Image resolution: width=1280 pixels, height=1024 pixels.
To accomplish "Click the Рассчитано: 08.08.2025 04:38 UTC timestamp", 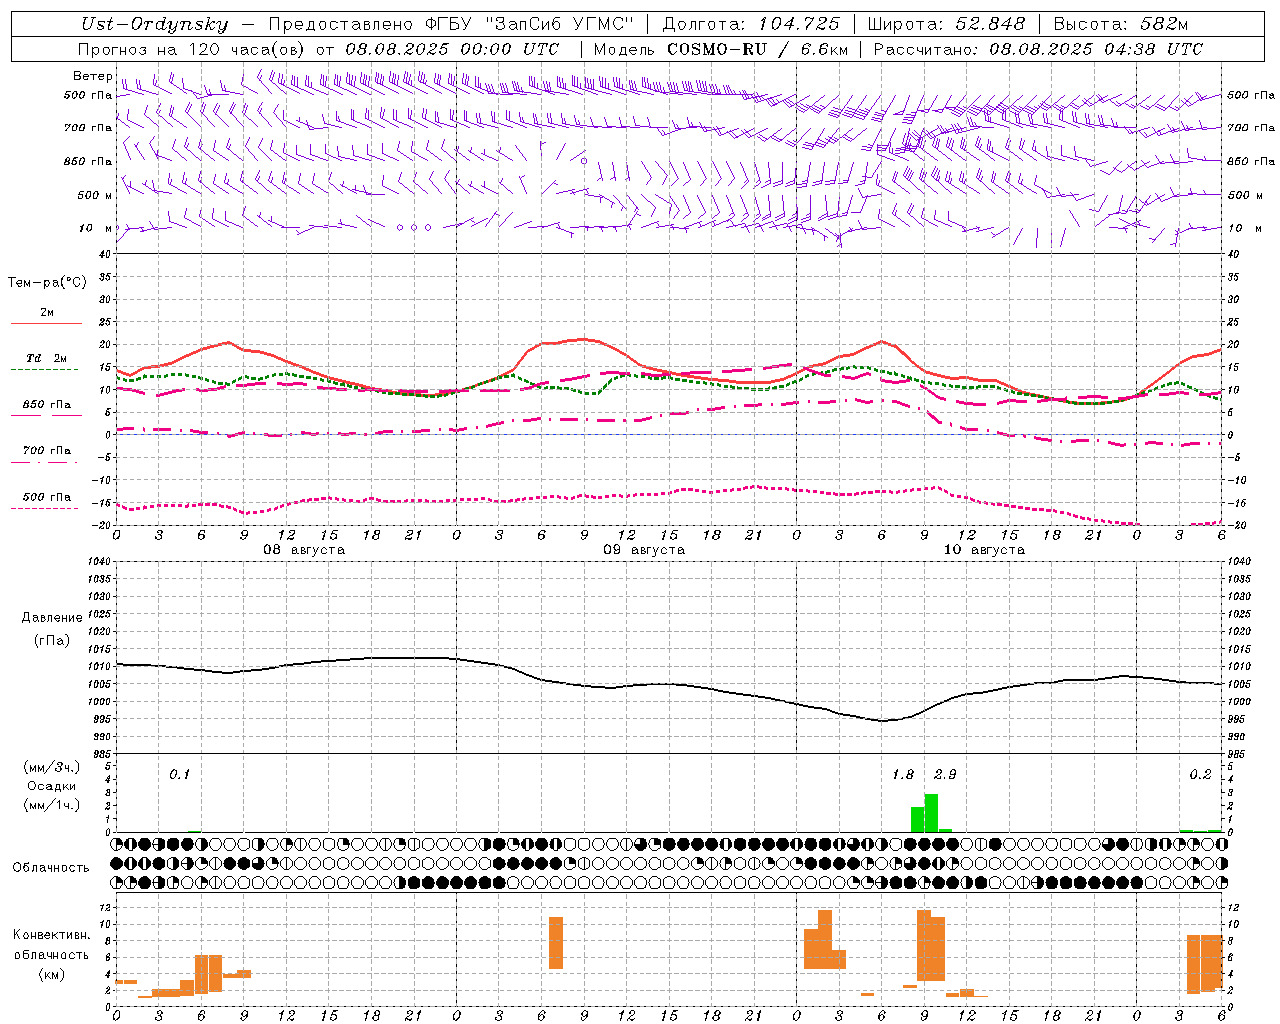I will pyautogui.click(x=1038, y=49).
